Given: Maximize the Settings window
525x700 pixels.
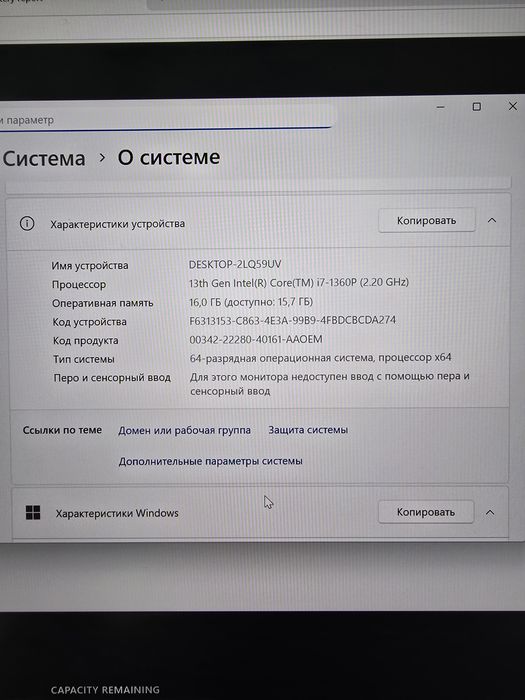Looking at the screenshot, I should (x=477, y=107).
